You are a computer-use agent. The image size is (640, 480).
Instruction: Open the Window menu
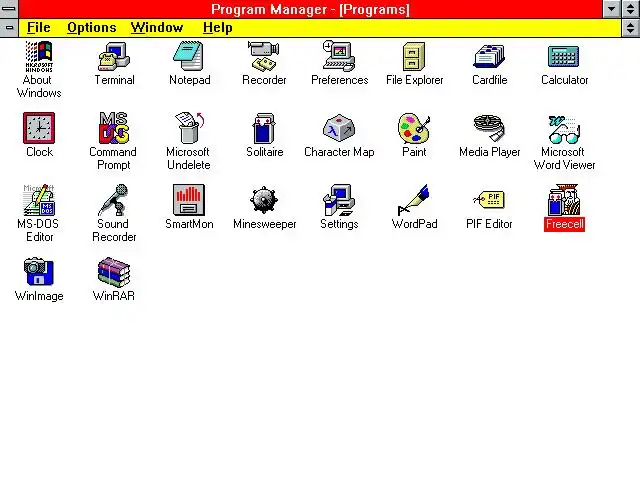click(157, 28)
